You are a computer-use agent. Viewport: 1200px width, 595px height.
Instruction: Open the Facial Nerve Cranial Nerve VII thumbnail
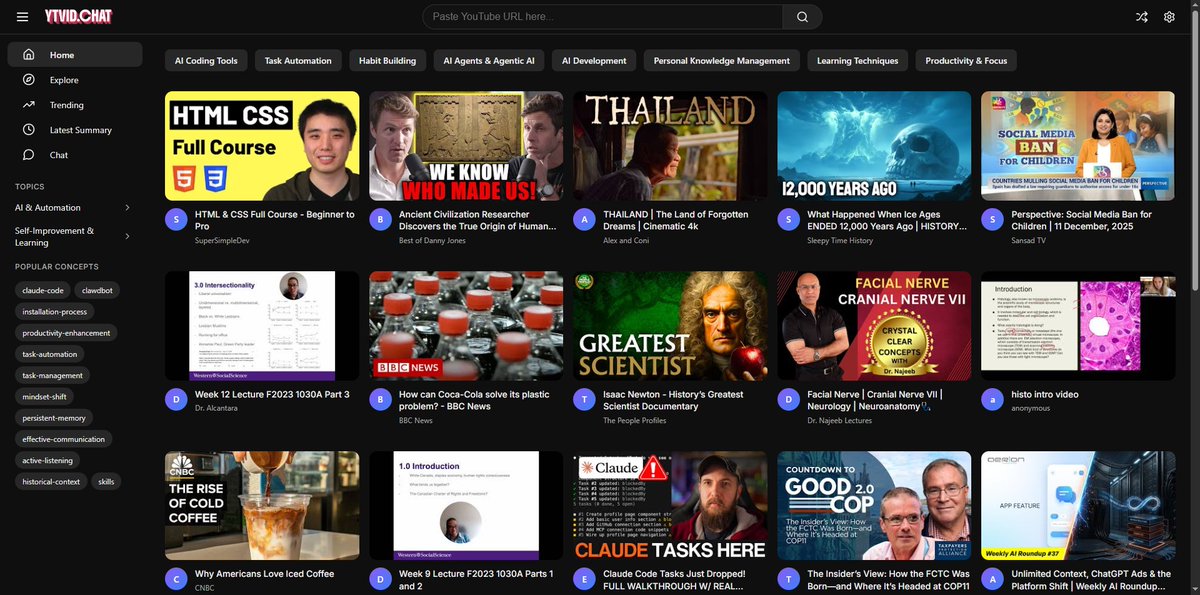tap(874, 326)
